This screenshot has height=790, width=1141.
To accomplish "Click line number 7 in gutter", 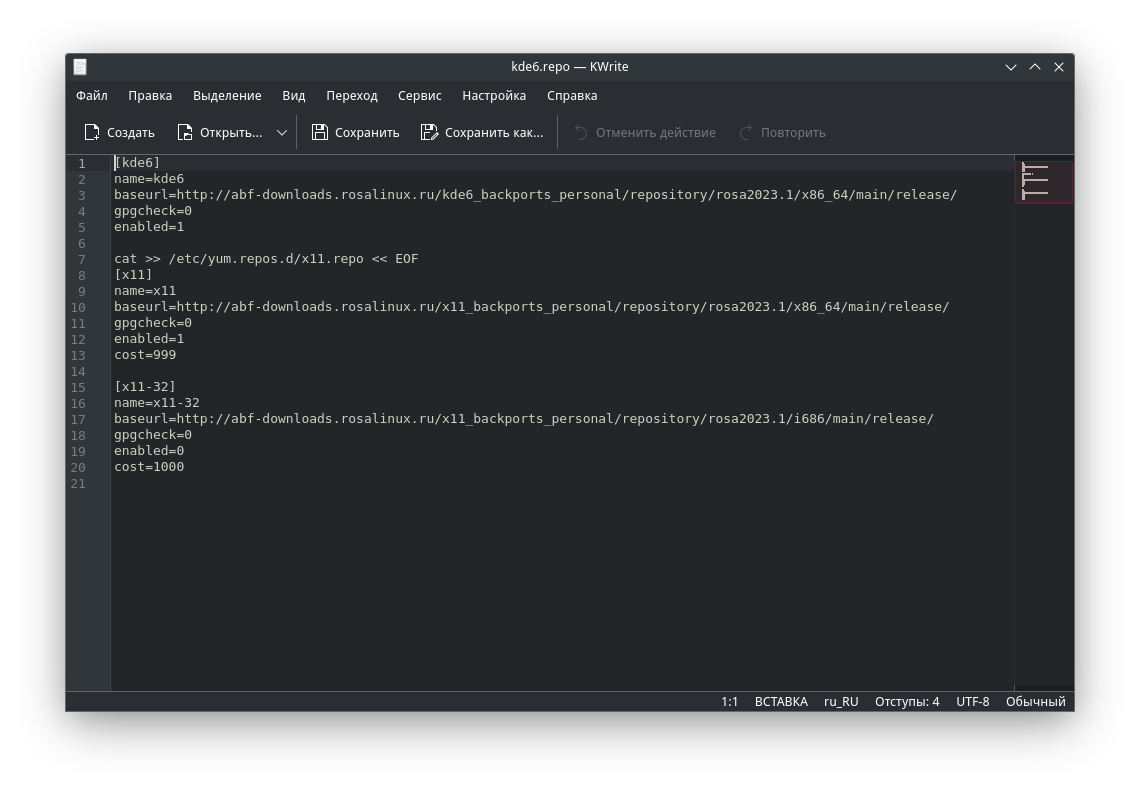I will coord(81,259).
